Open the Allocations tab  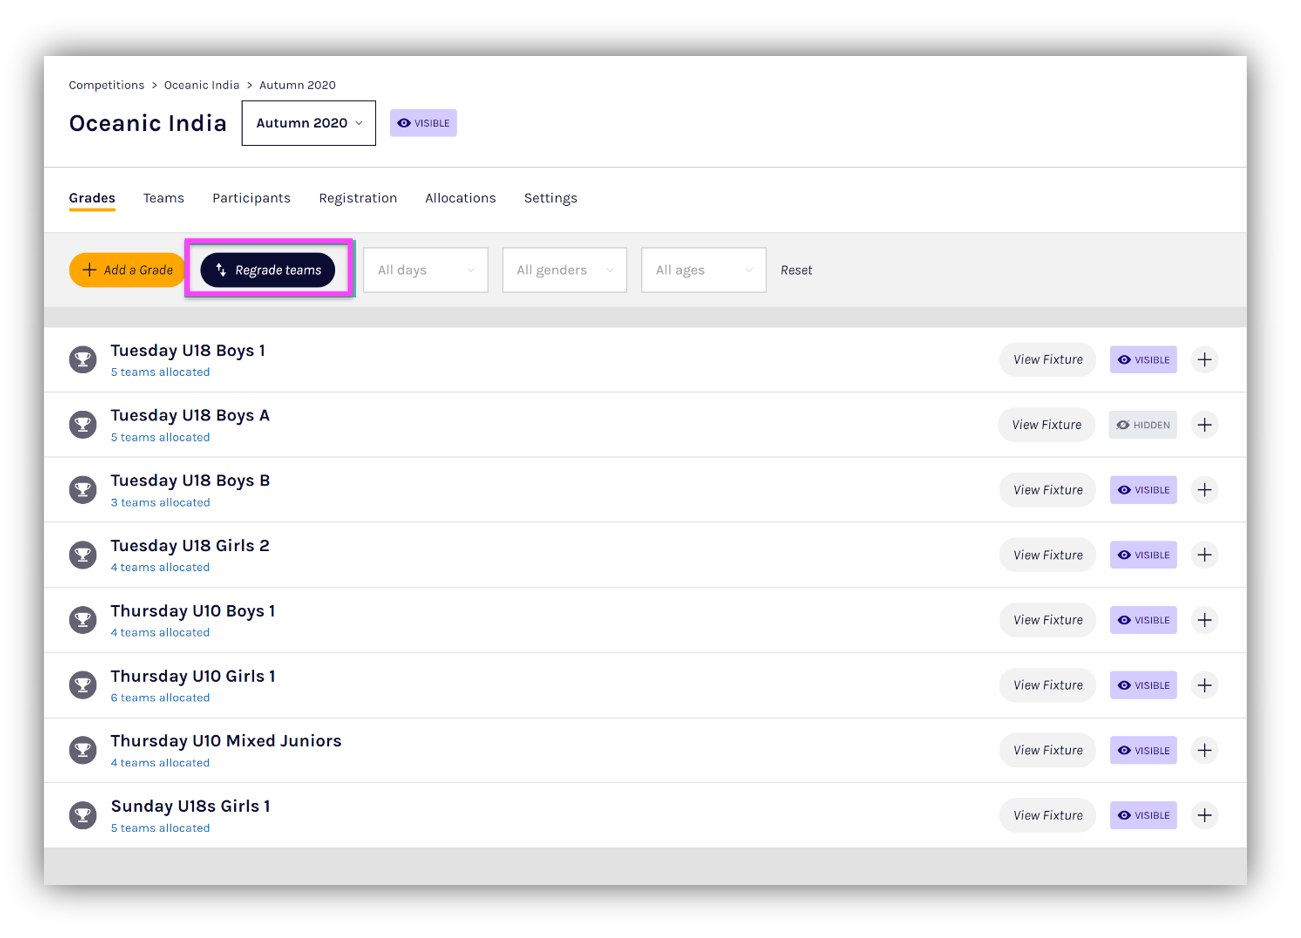pyautogui.click(x=460, y=198)
